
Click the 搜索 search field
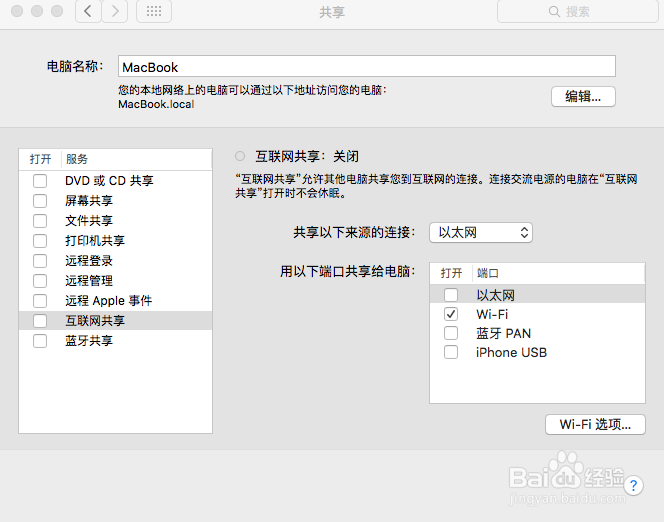point(578,11)
